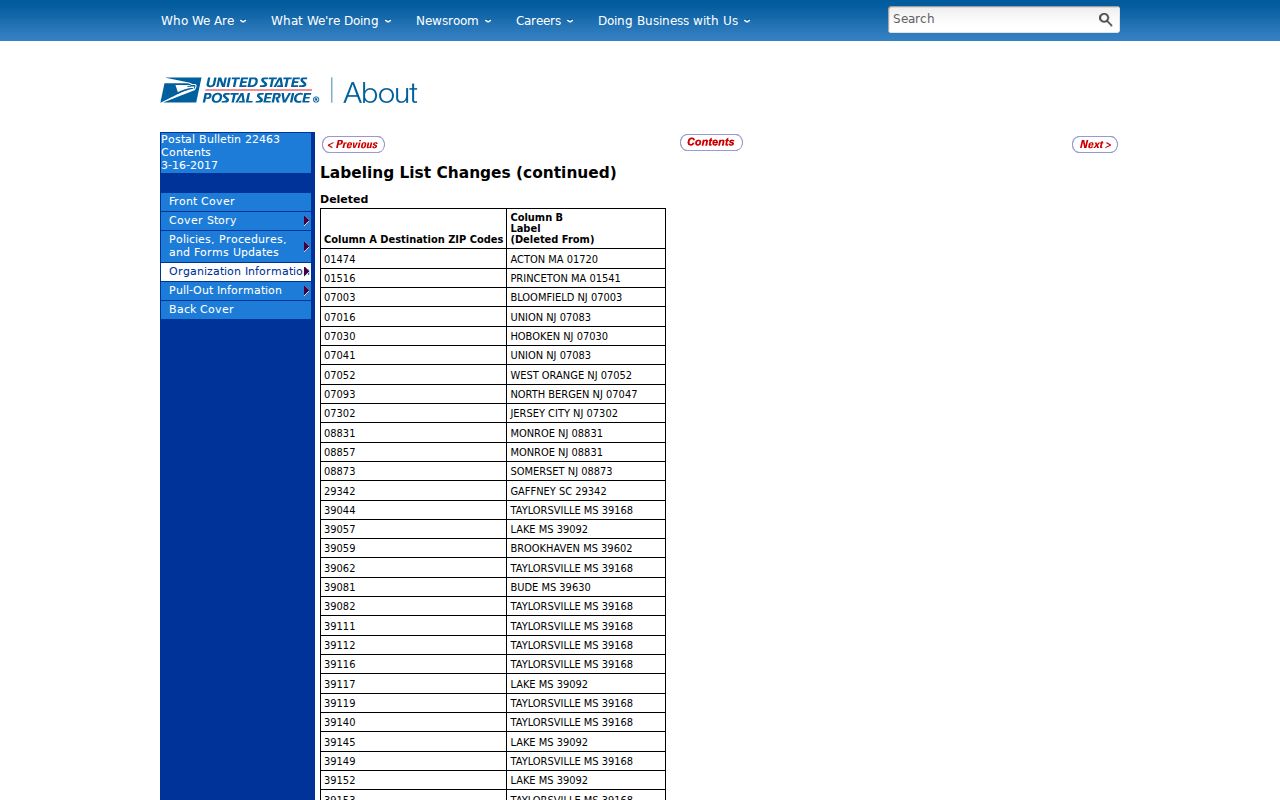Click SOMERSET NJ 08873 cell
This screenshot has width=1280, height=800.
click(586, 471)
